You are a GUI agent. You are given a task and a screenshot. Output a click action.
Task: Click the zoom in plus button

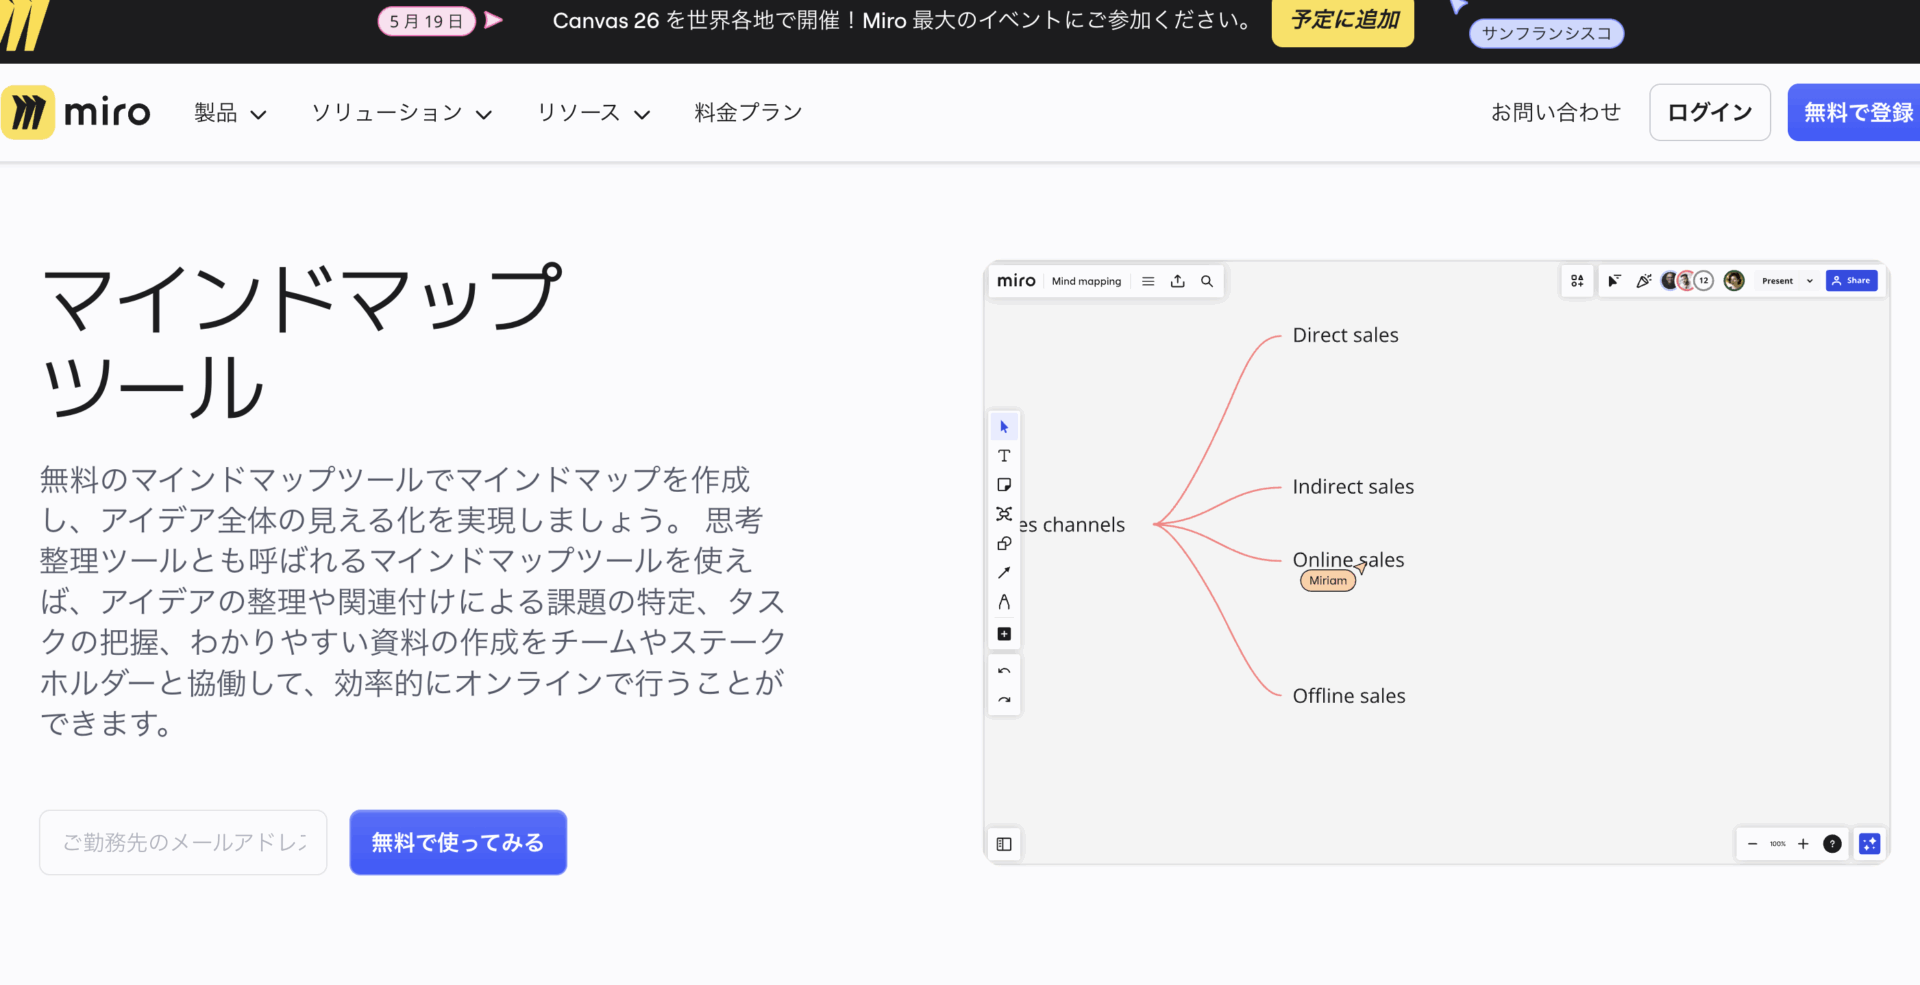tap(1803, 844)
